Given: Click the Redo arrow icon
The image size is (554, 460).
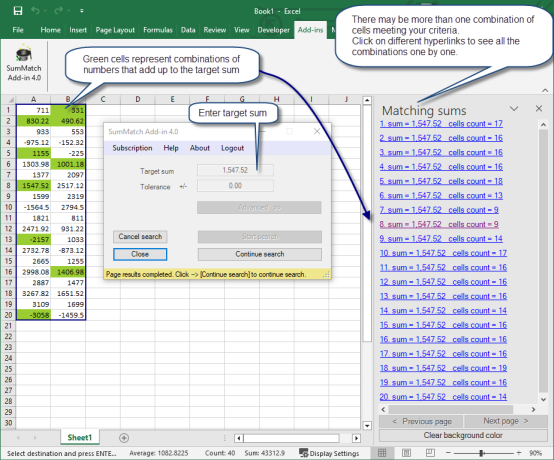Looking at the screenshot, I should [x=59, y=11].
